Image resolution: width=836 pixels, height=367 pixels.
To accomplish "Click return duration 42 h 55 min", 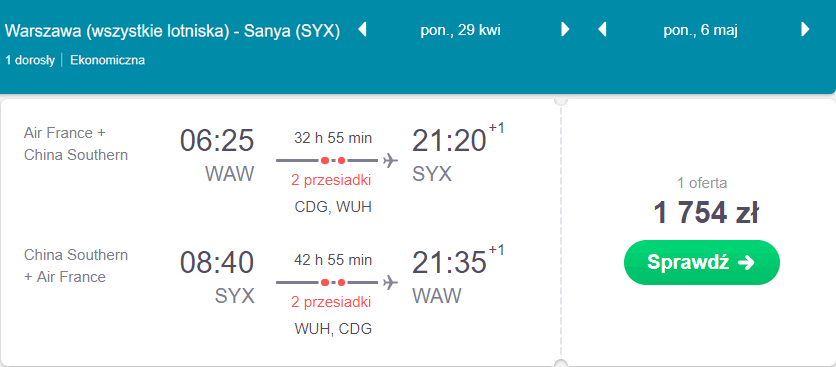I will 333,260.
